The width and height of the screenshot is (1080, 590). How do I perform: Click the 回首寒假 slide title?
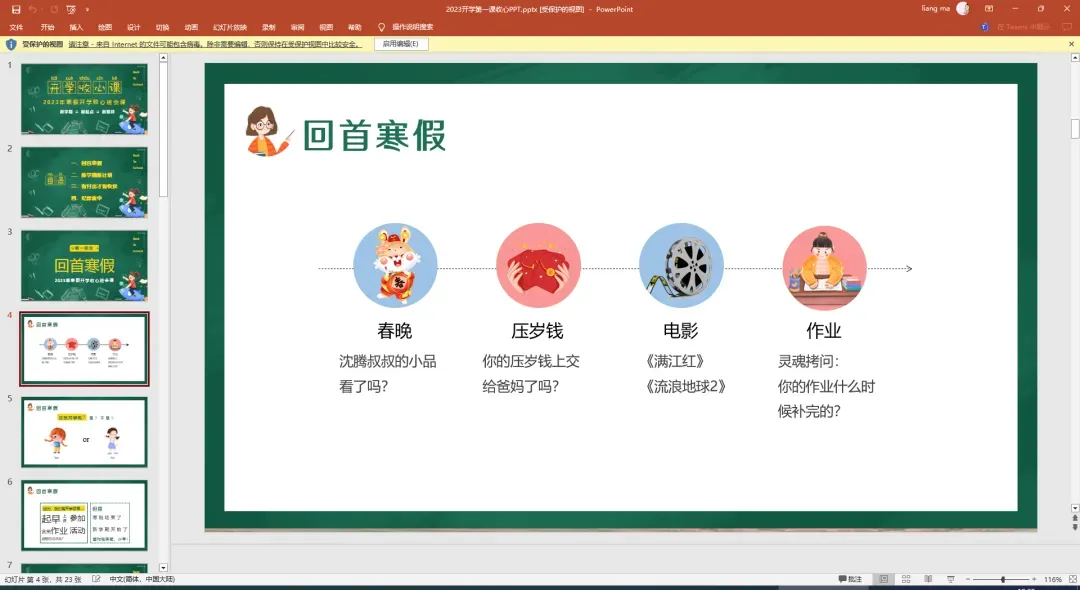[x=374, y=135]
